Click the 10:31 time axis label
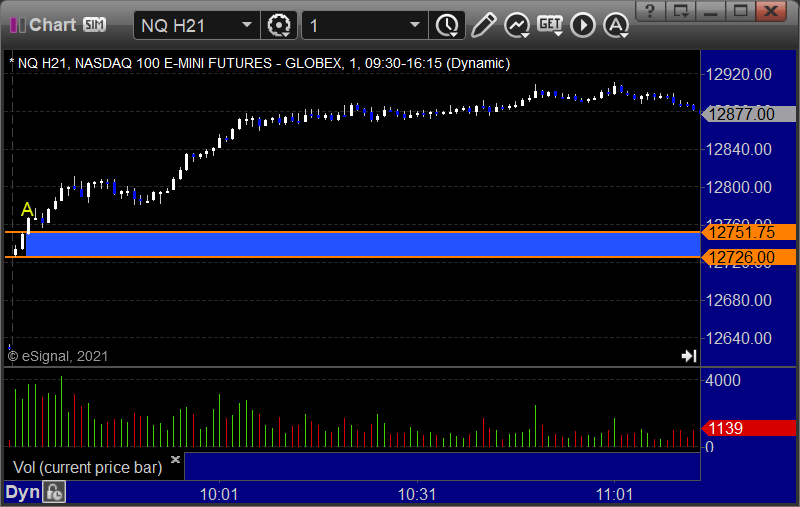The image size is (800, 507). [x=417, y=494]
